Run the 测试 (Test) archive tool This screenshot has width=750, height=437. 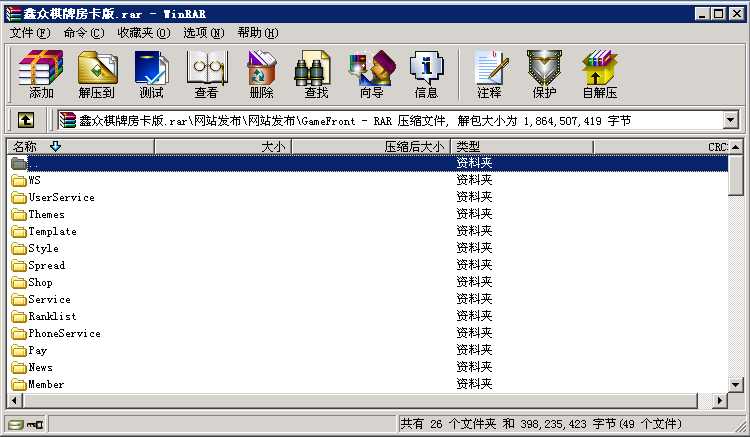tap(151, 74)
